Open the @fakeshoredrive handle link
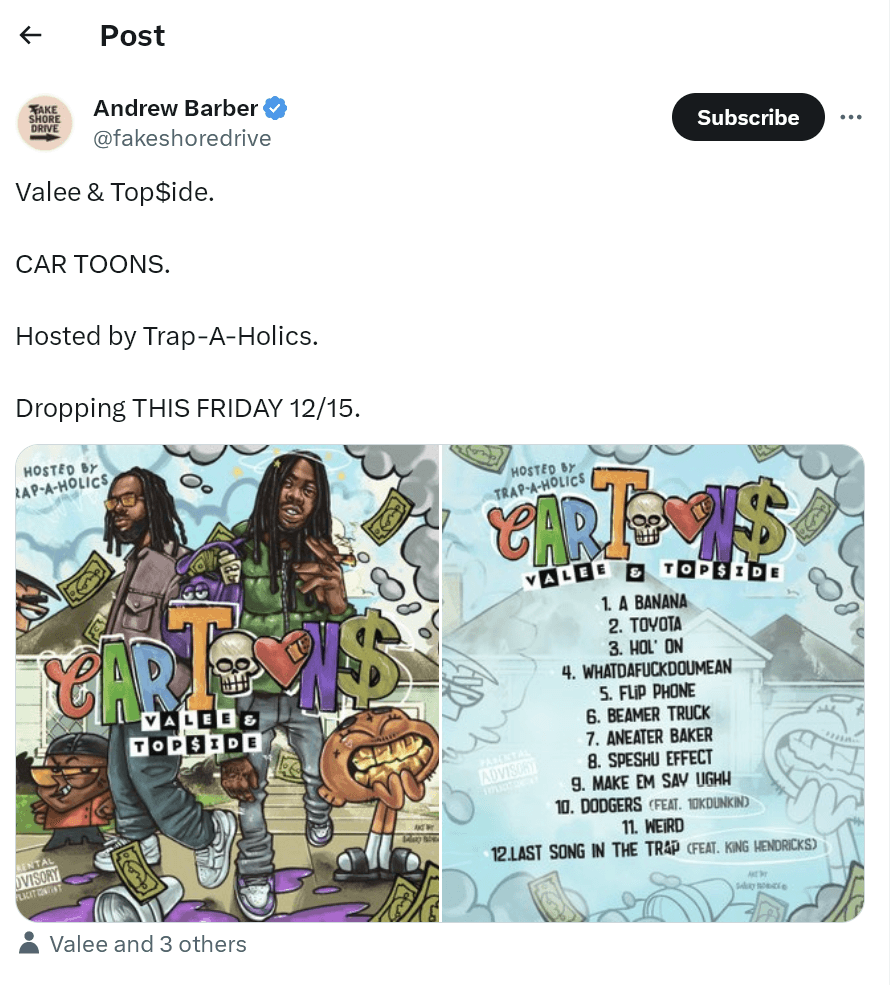The width and height of the screenshot is (892, 985). click(x=182, y=138)
